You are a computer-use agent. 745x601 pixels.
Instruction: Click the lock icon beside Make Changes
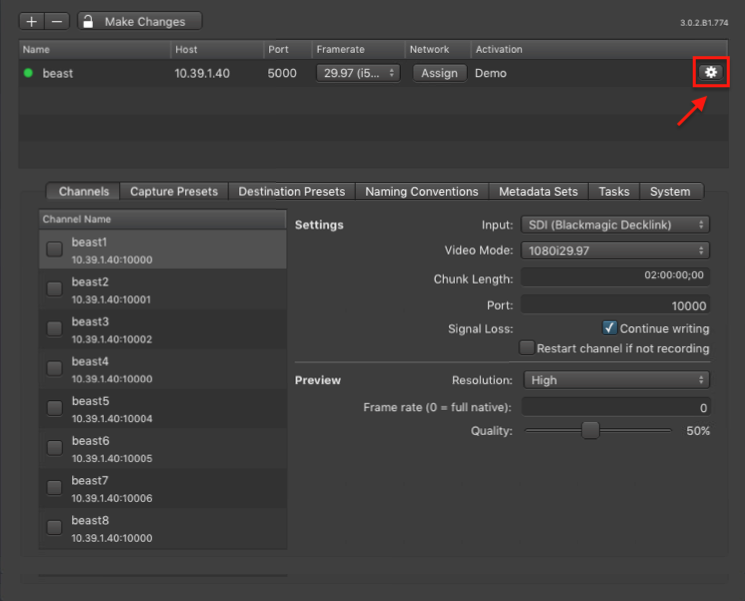pyautogui.click(x=88, y=21)
